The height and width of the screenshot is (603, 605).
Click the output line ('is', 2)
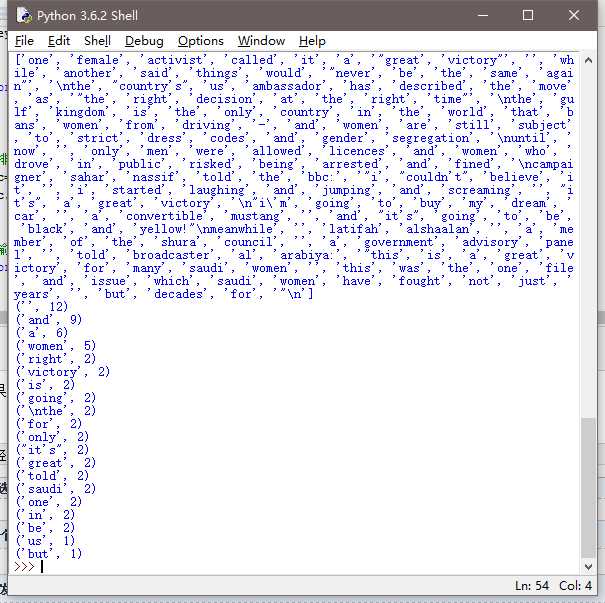point(45,385)
